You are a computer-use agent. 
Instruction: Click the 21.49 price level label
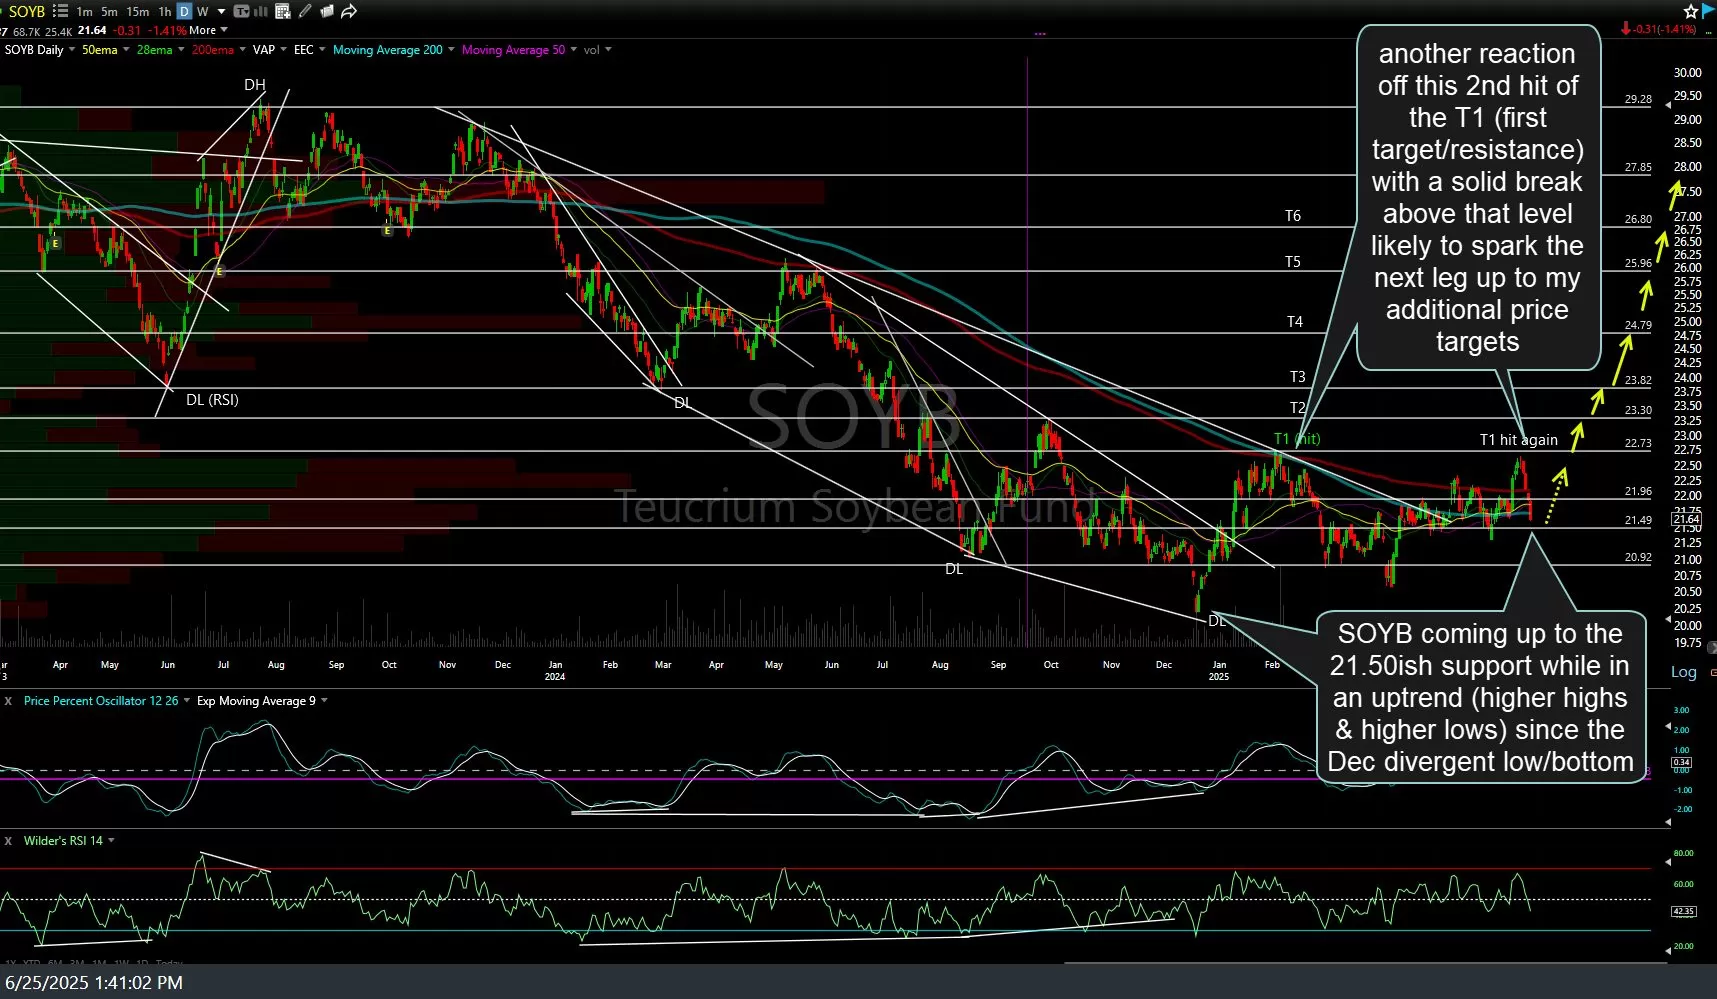pos(1638,520)
